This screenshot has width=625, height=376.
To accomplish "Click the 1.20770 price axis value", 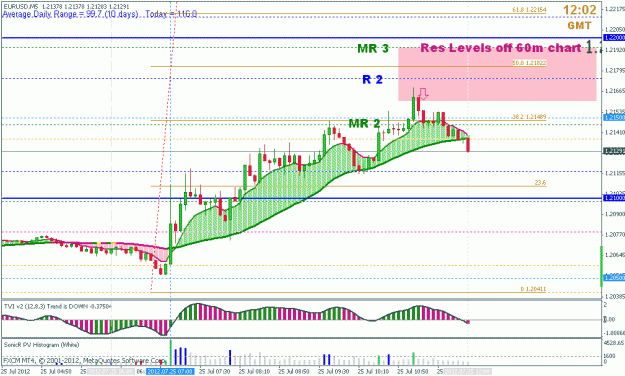I will 615,234.
